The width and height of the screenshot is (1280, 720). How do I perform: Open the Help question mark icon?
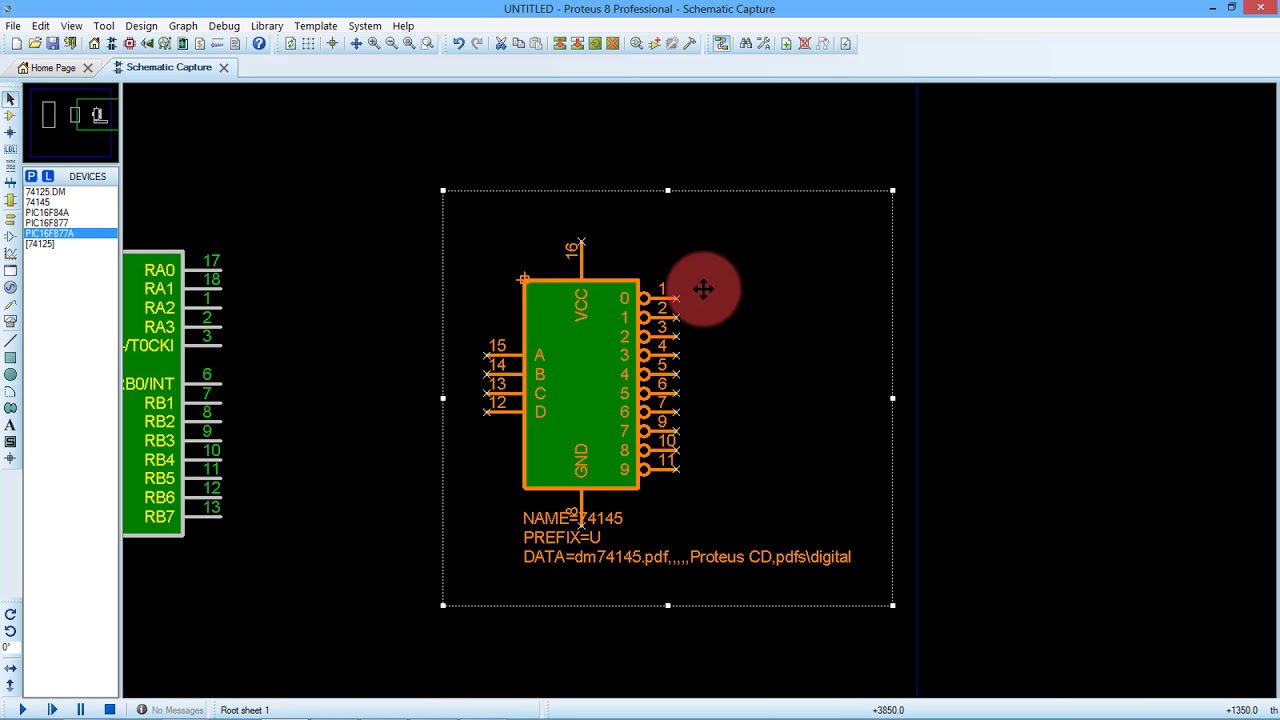tap(259, 43)
